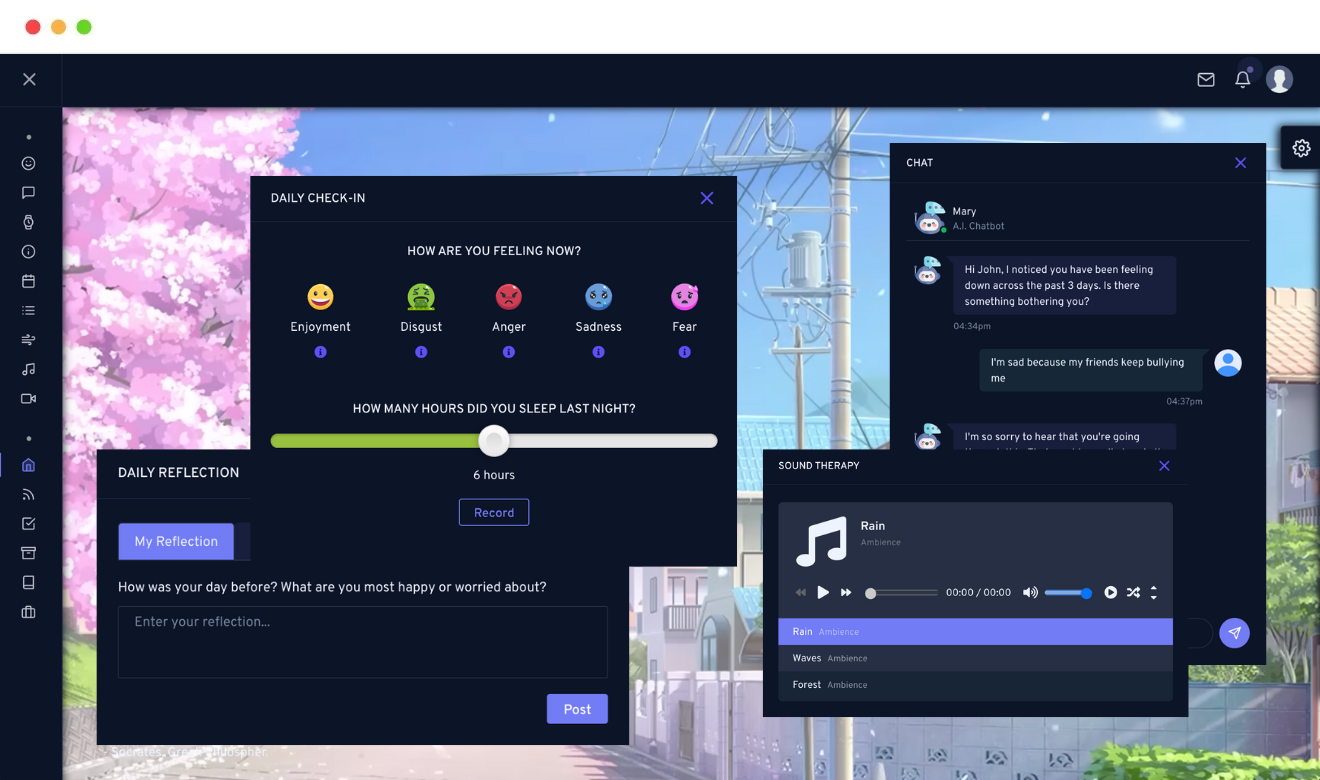
Task: Click the smiley face sidebar icon
Action: click(29, 163)
